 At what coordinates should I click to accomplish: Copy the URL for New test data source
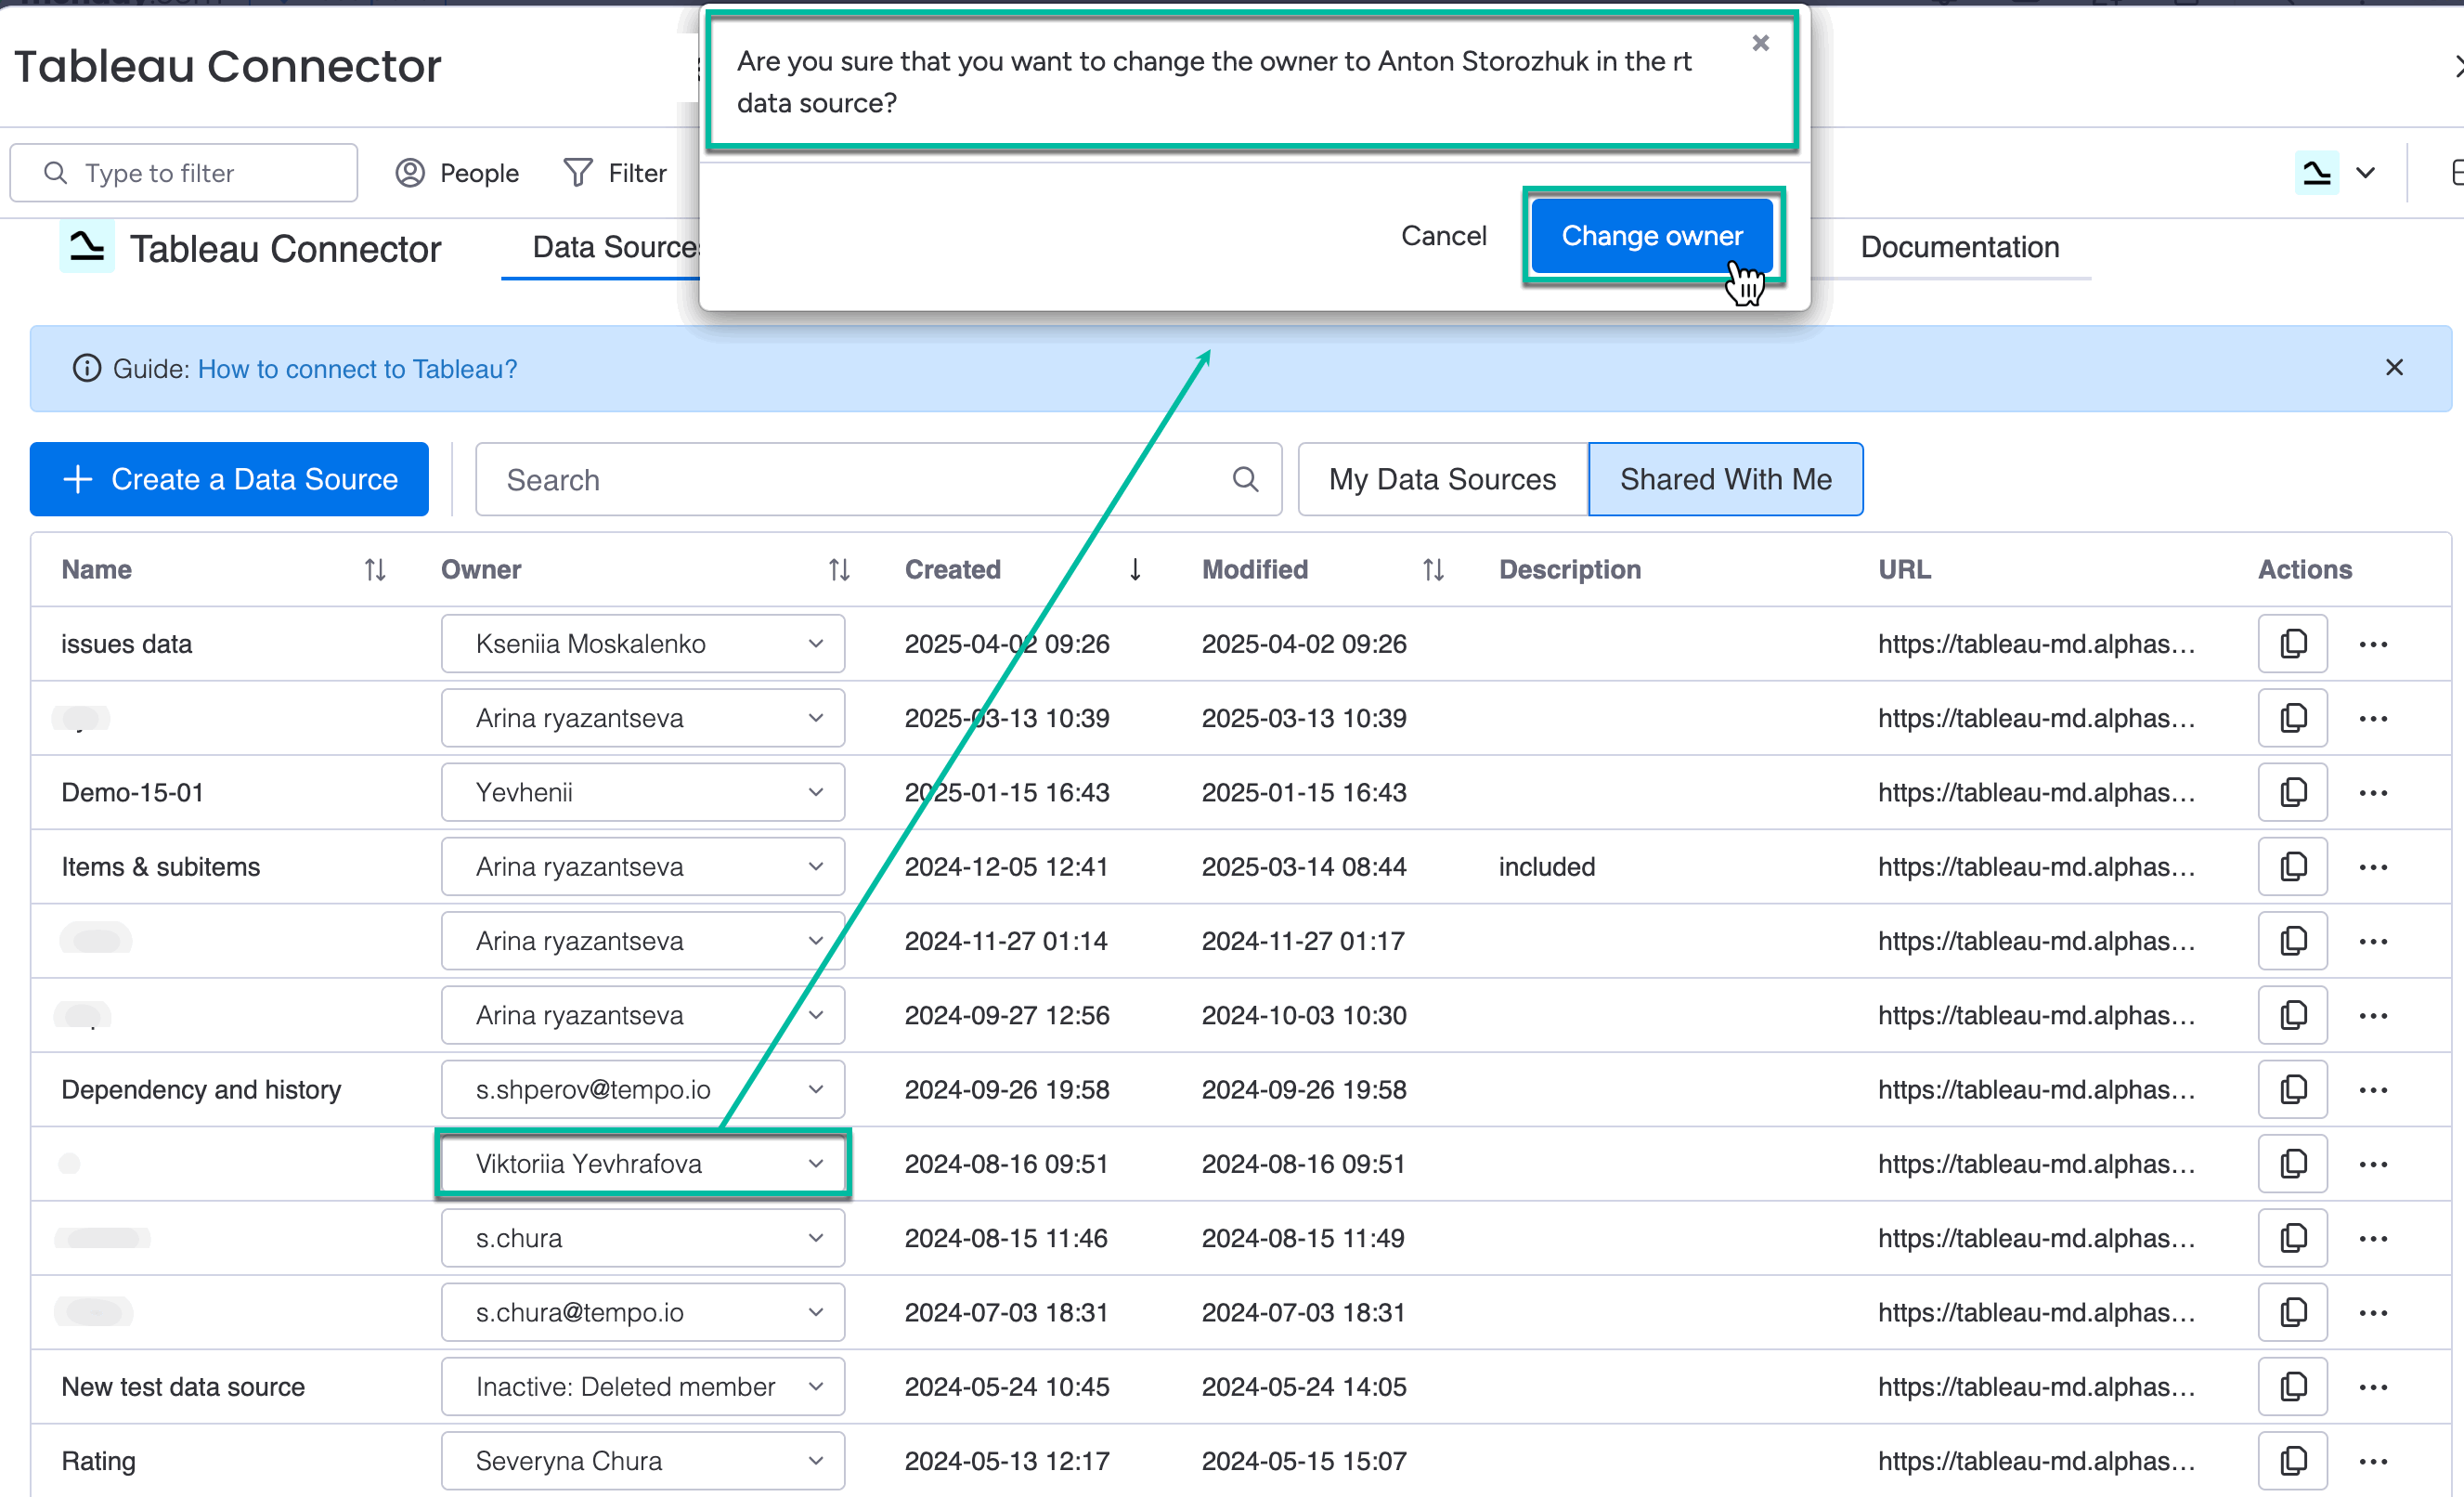point(2292,1386)
